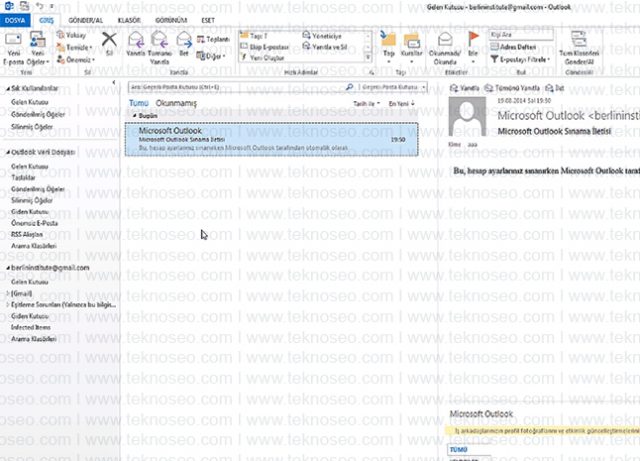Collapse the Sık Kullanılanlar group
Image resolution: width=640 pixels, height=461 pixels.
coord(8,89)
